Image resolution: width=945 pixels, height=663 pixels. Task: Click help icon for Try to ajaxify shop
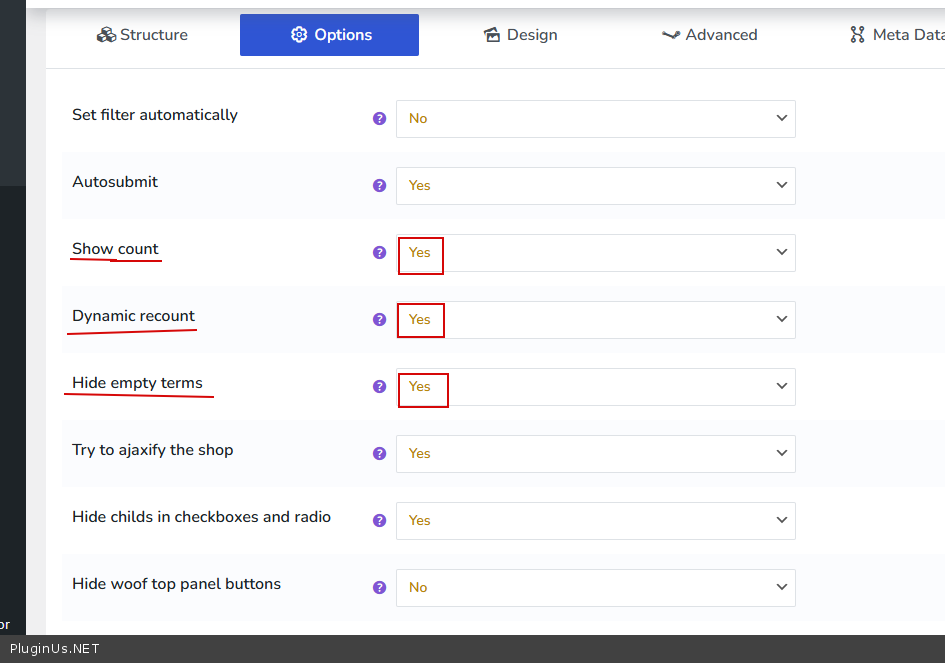(379, 453)
